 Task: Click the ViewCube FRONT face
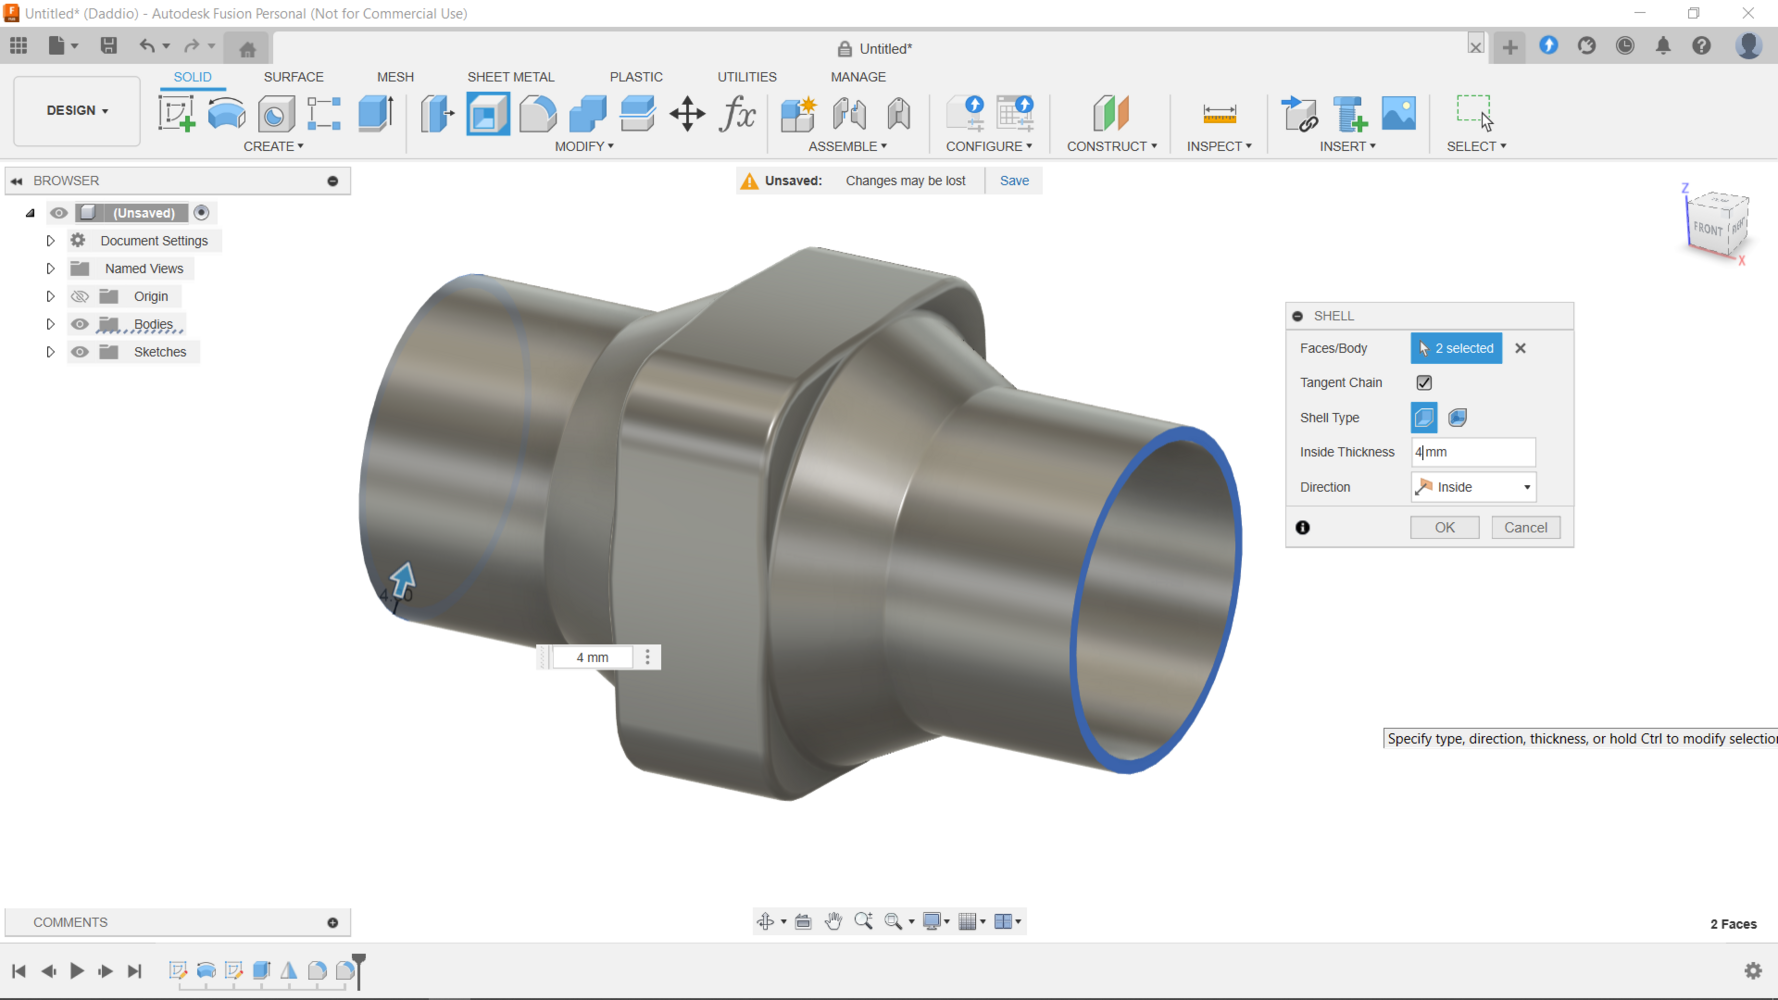[1706, 229]
